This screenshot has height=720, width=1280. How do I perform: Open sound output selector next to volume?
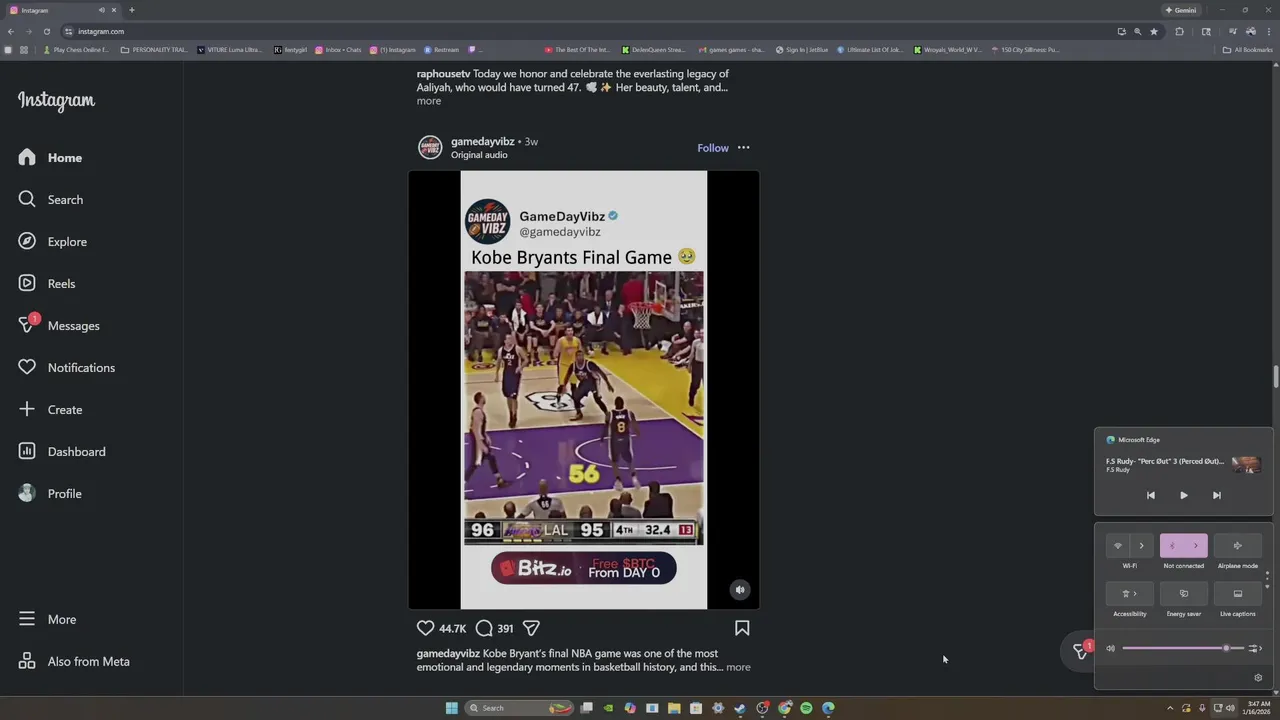coord(1255,648)
